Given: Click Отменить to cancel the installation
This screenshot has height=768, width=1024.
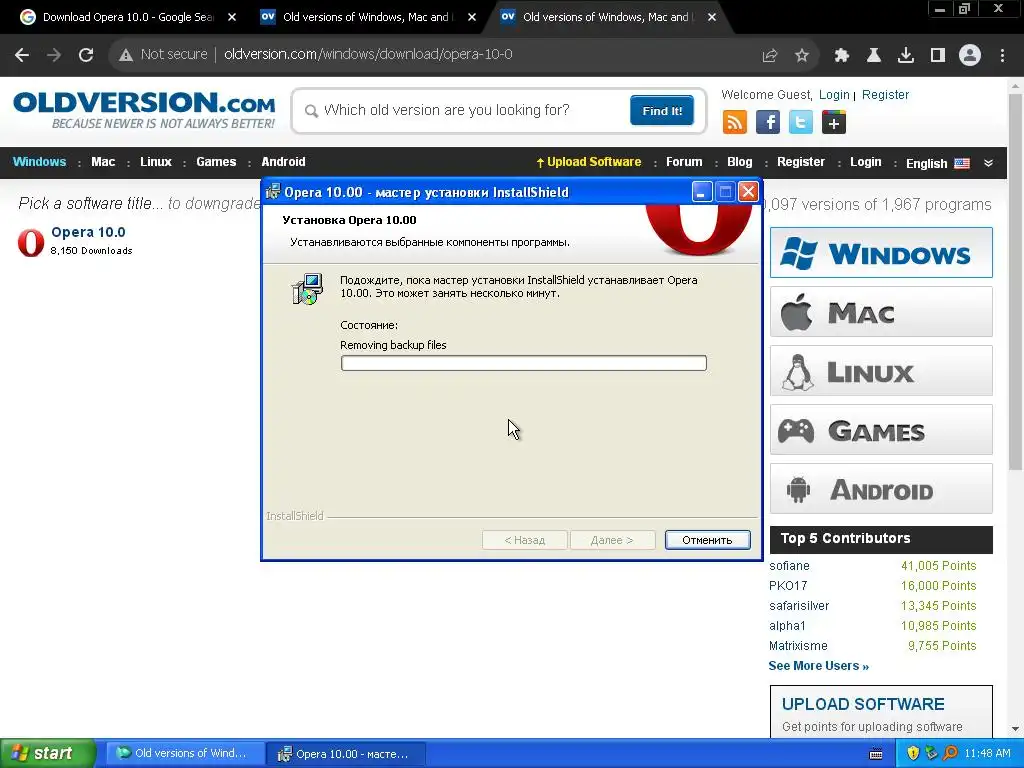Looking at the screenshot, I should click(707, 540).
